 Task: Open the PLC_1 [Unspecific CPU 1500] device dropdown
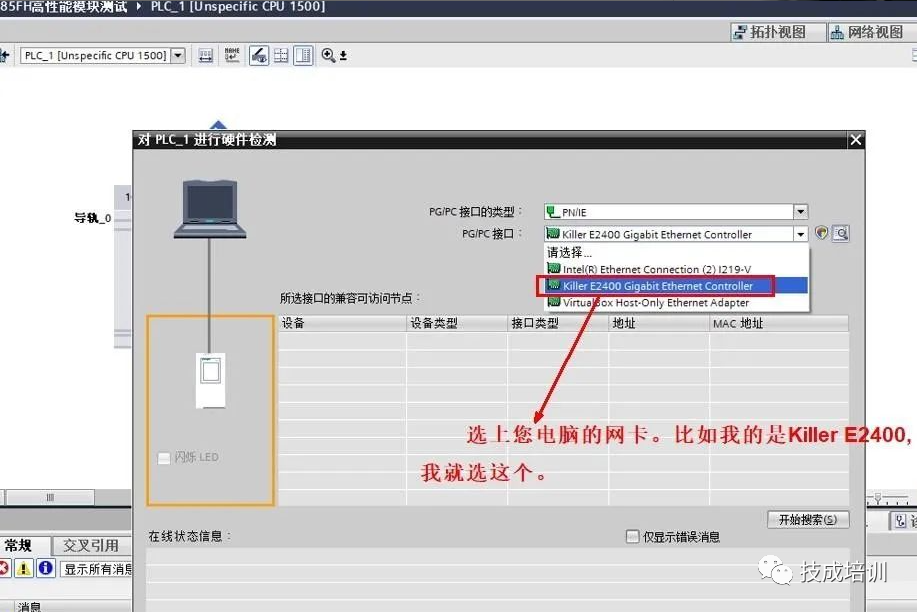[178, 56]
